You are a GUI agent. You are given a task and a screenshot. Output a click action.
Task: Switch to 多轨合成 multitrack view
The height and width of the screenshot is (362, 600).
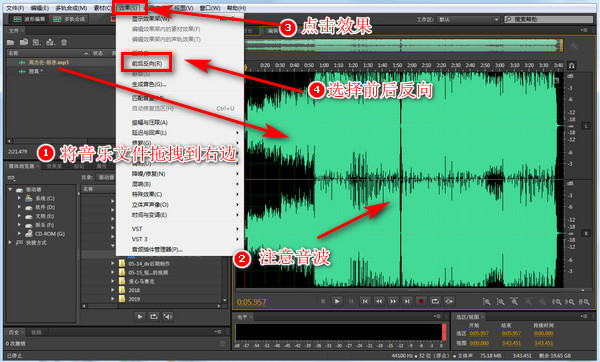tap(69, 19)
